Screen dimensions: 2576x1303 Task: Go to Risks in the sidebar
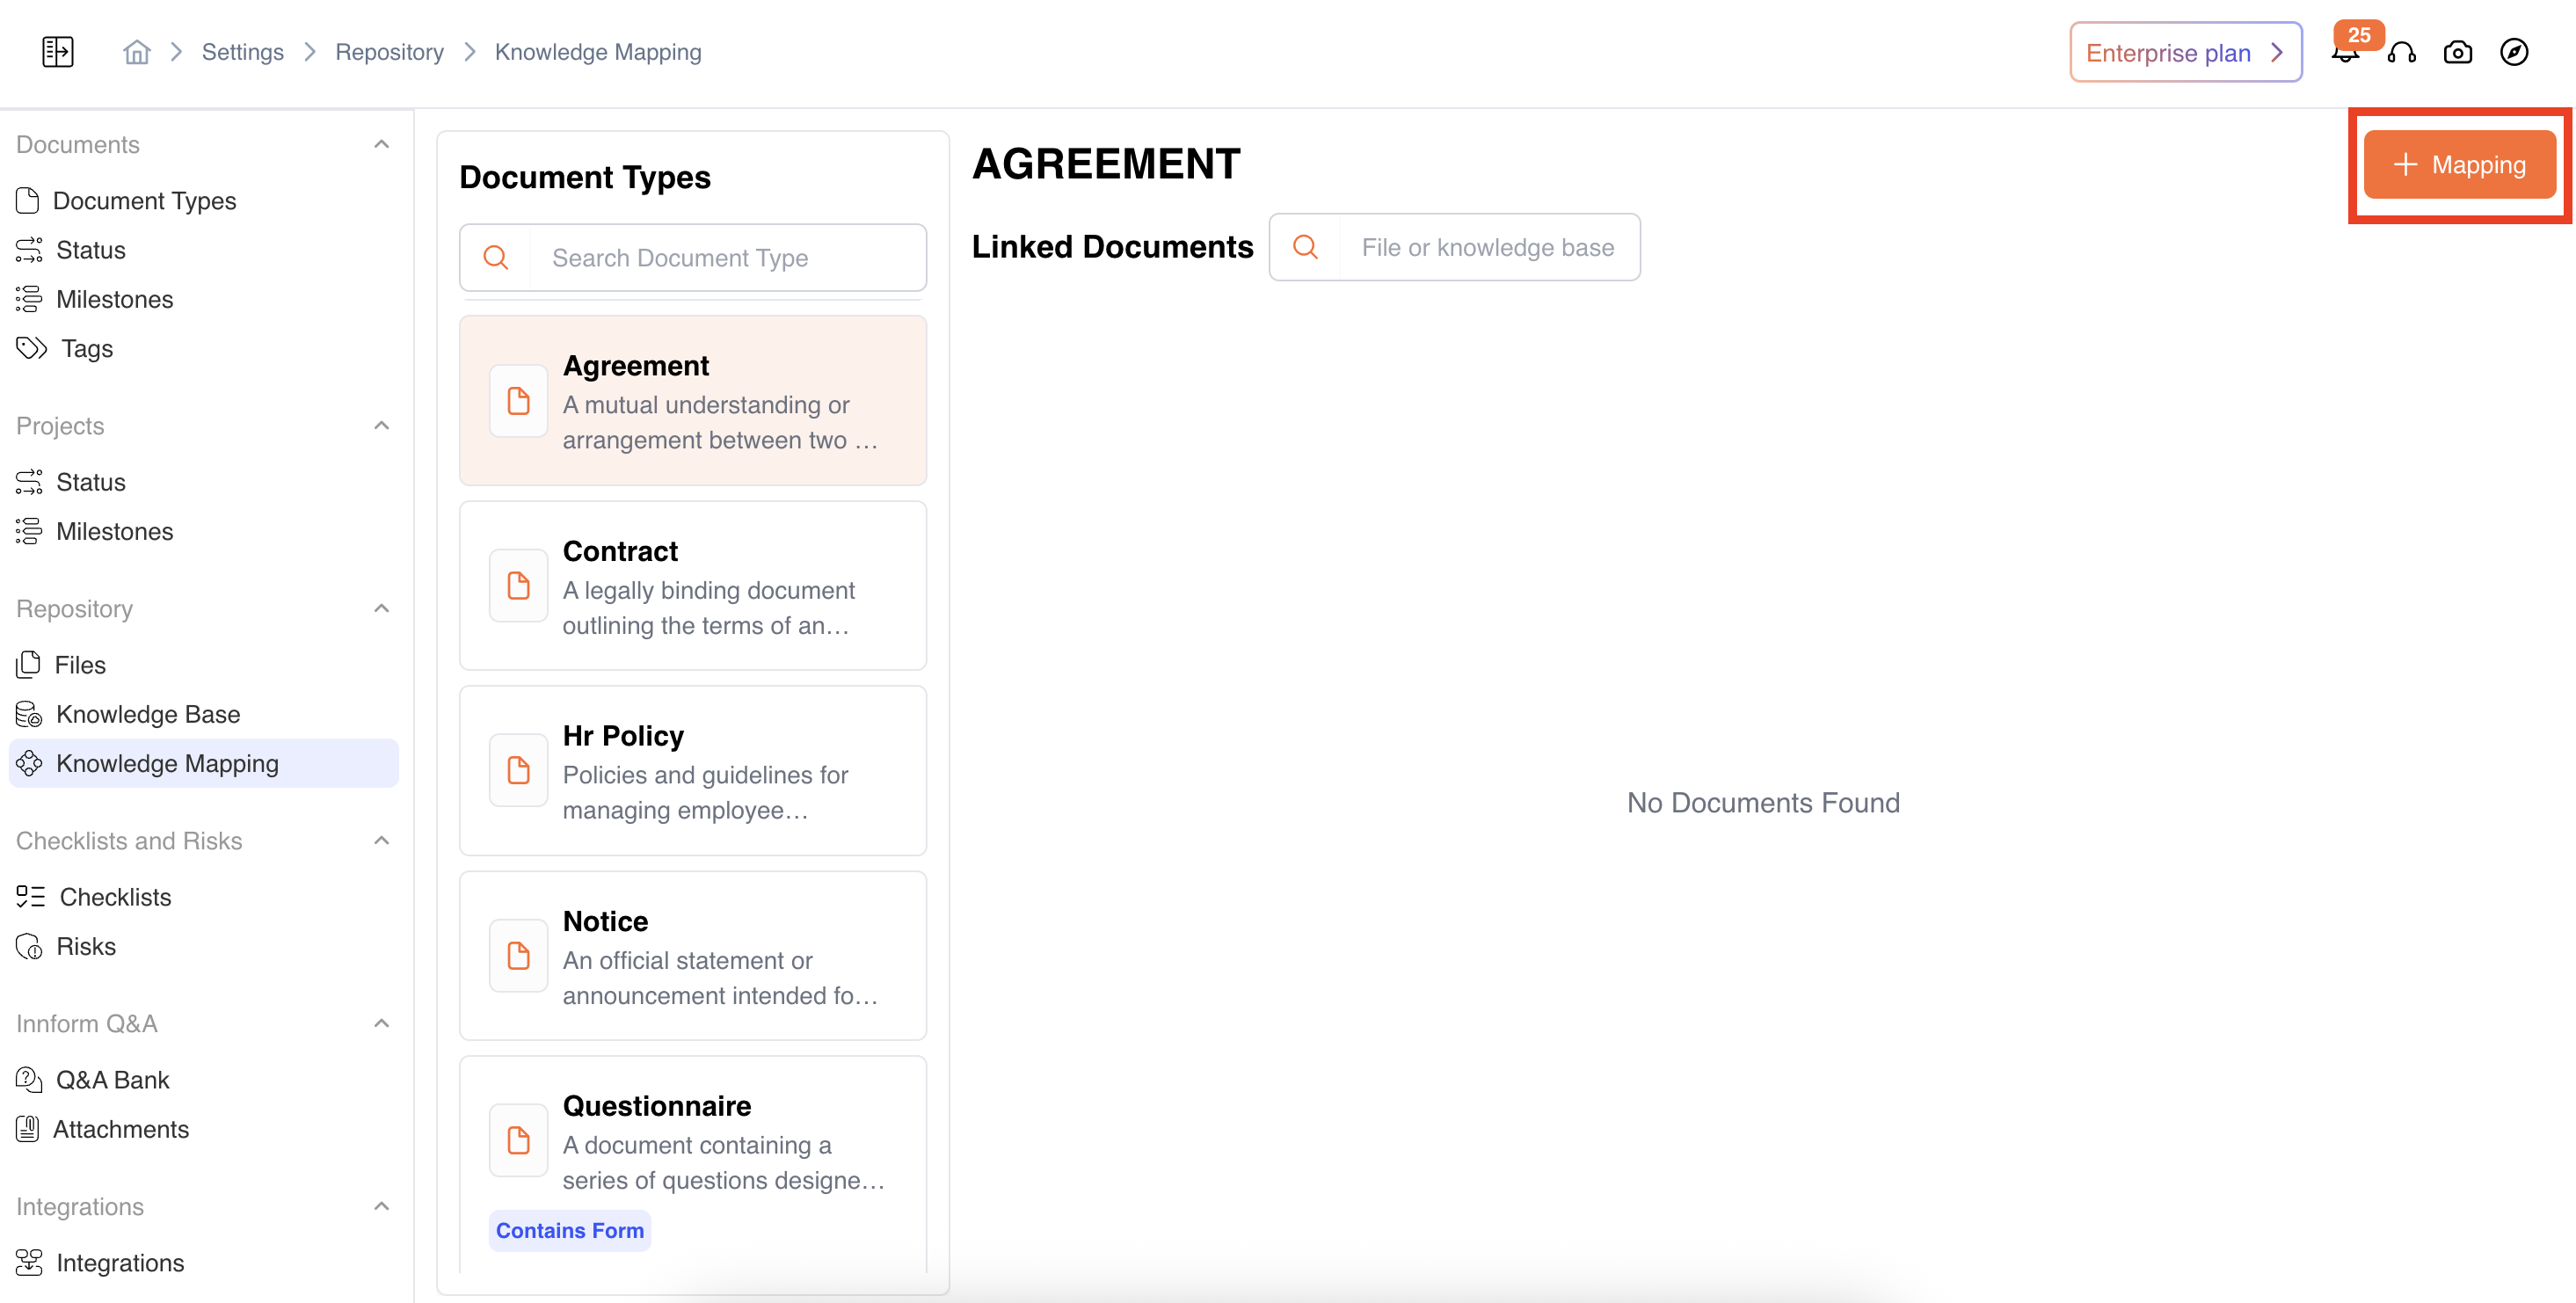pyautogui.click(x=86, y=946)
